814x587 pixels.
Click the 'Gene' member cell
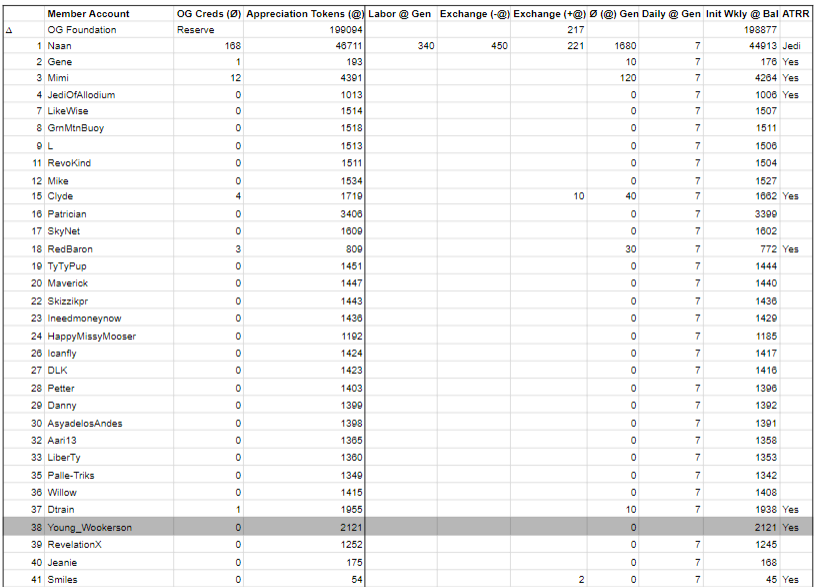[60, 62]
